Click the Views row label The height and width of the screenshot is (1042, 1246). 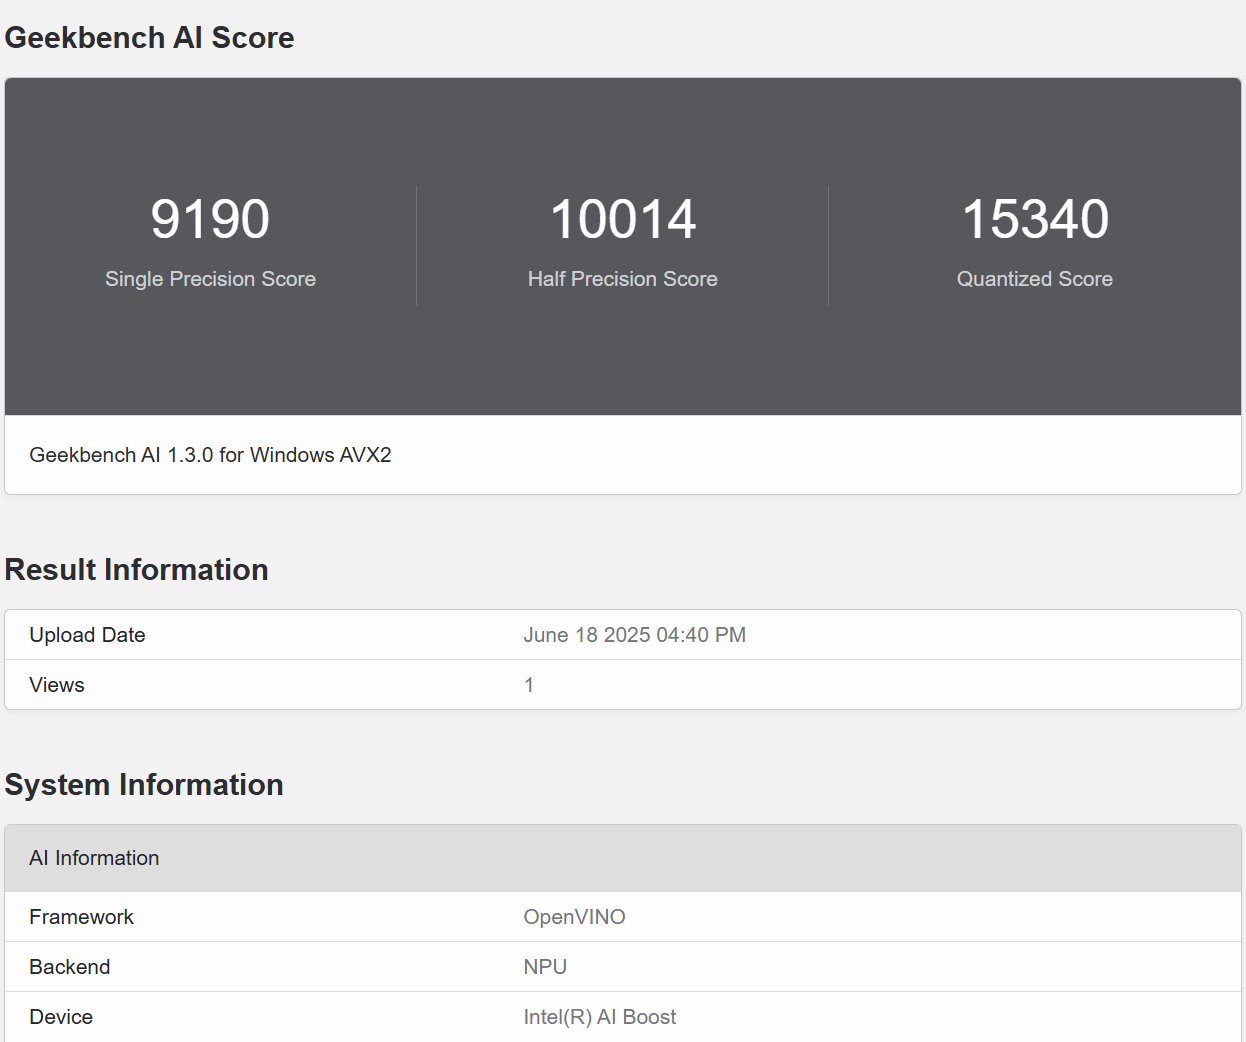click(57, 685)
